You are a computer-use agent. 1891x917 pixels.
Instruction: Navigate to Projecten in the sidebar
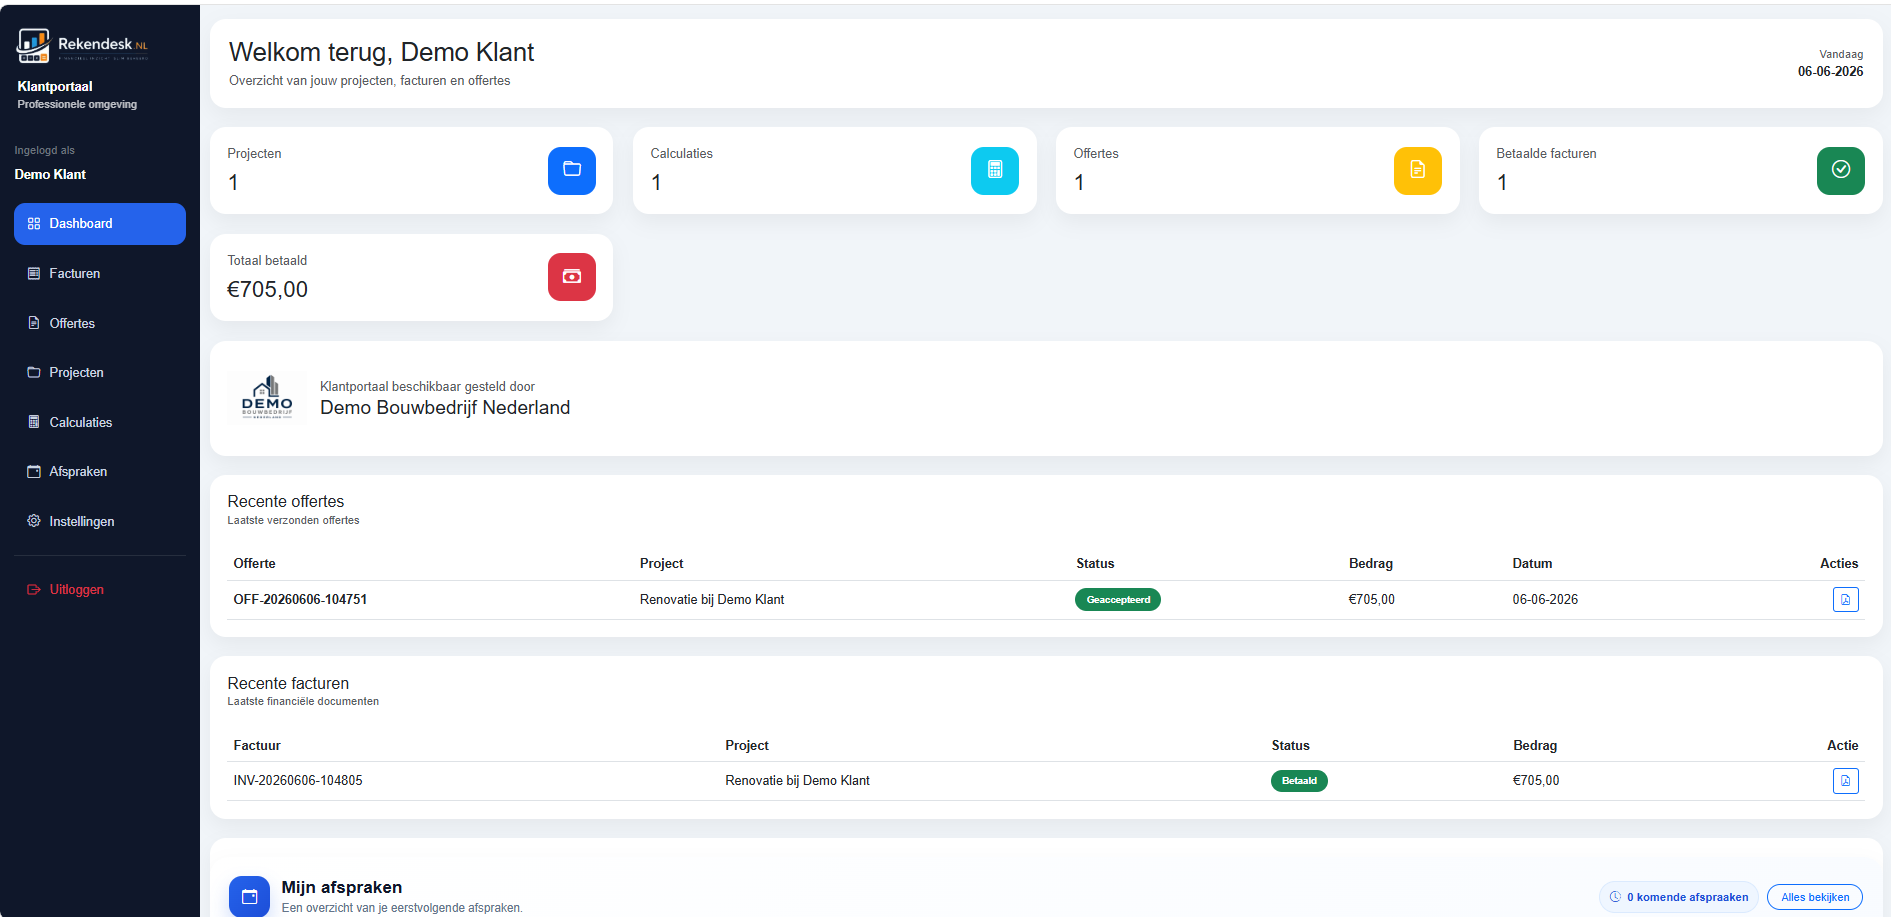point(100,373)
